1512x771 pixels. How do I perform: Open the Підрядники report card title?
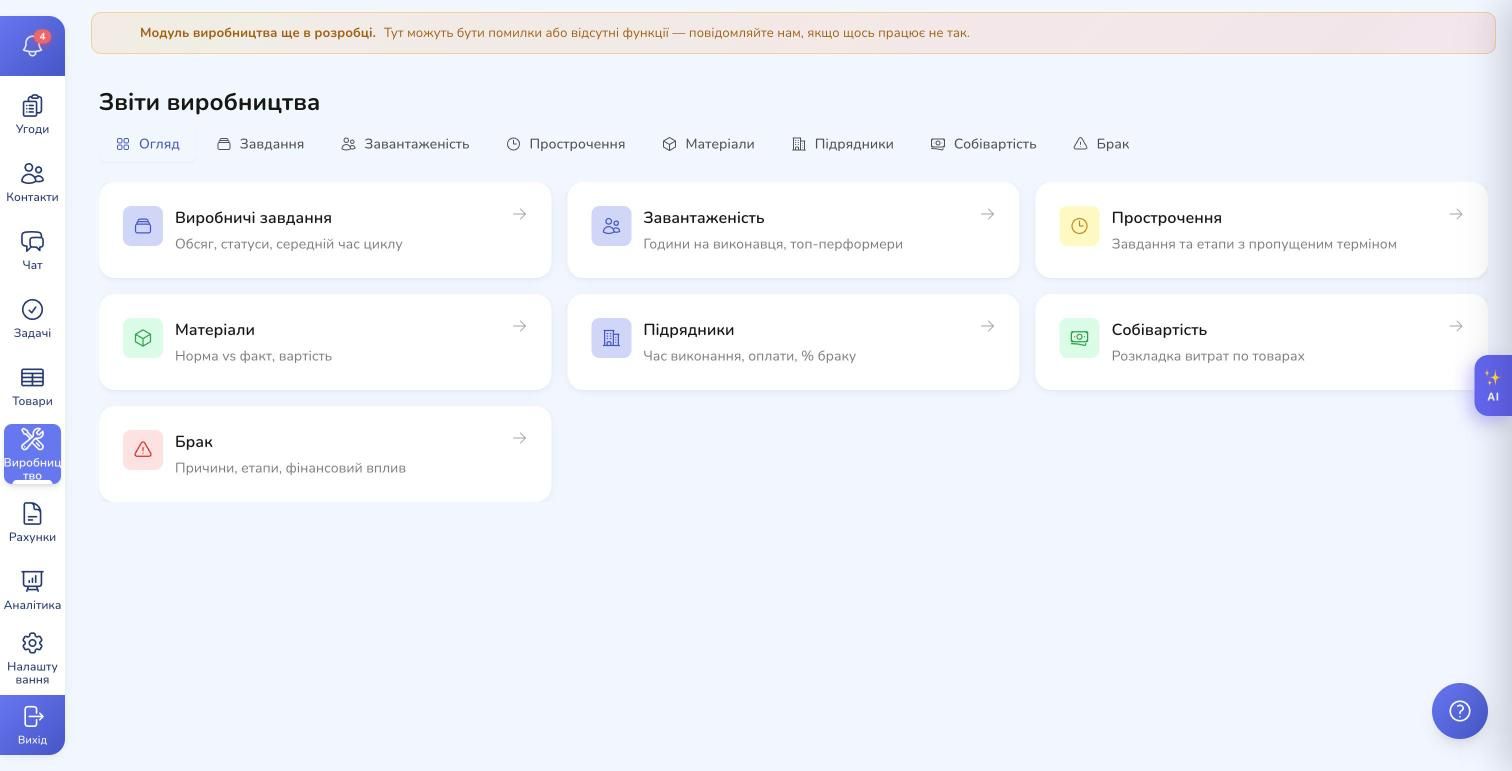[689, 330]
